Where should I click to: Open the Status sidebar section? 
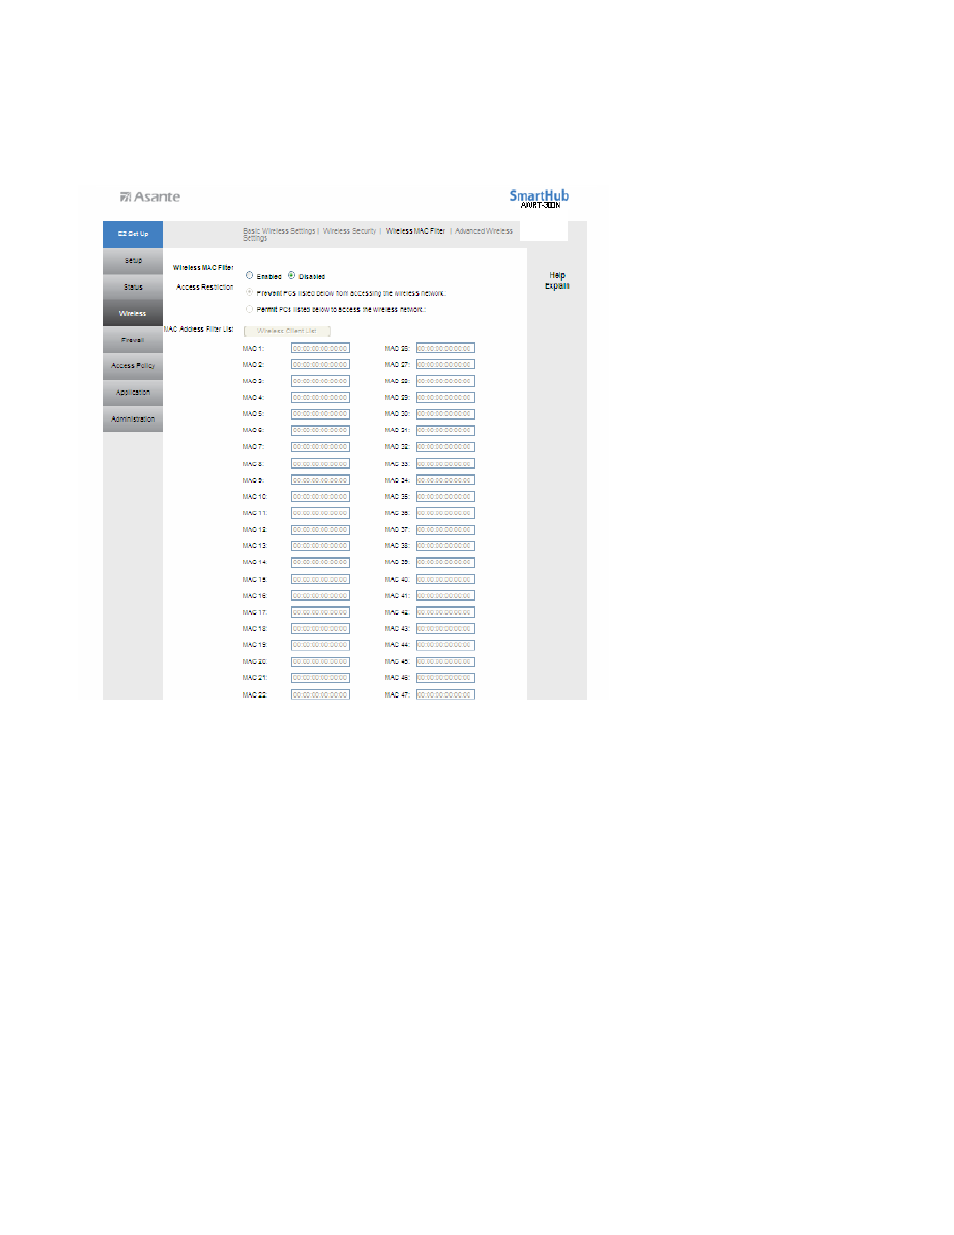click(x=133, y=287)
